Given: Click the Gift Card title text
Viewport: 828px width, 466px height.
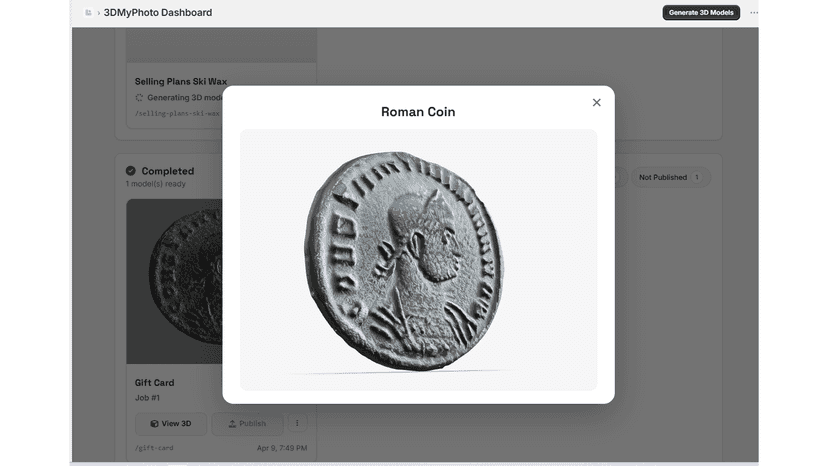Looking at the screenshot, I should click(154, 383).
